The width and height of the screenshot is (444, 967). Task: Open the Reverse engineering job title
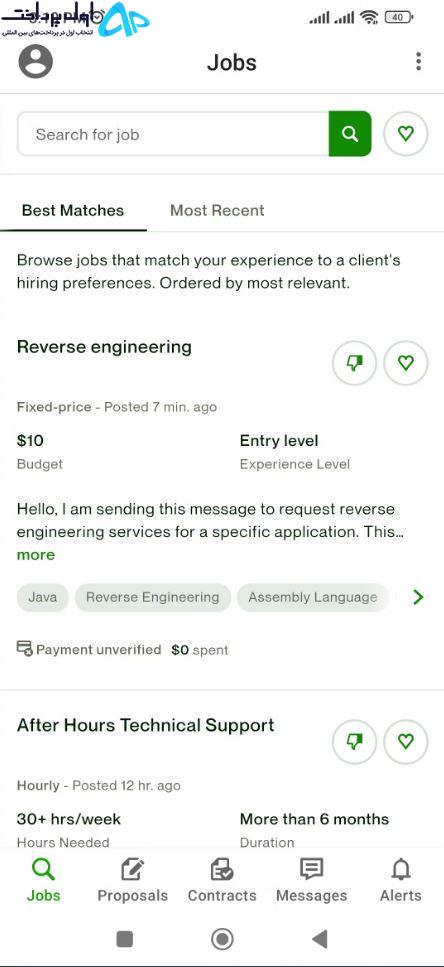tap(104, 347)
